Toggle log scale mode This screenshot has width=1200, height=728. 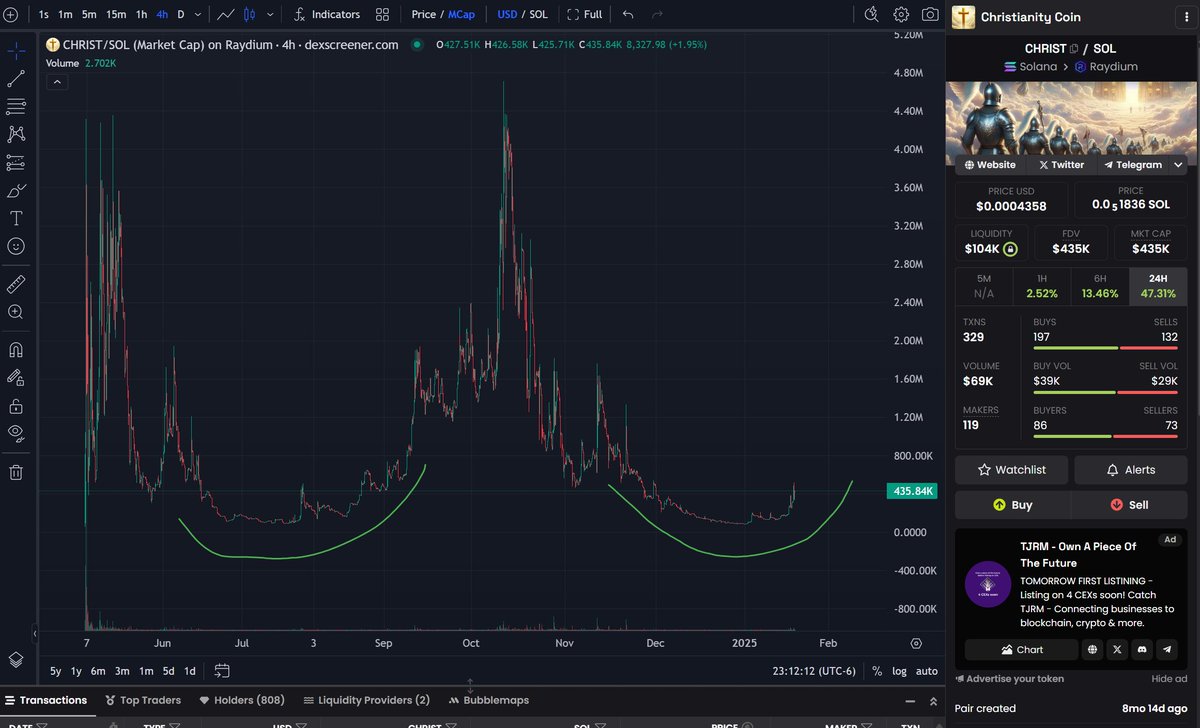click(899, 671)
